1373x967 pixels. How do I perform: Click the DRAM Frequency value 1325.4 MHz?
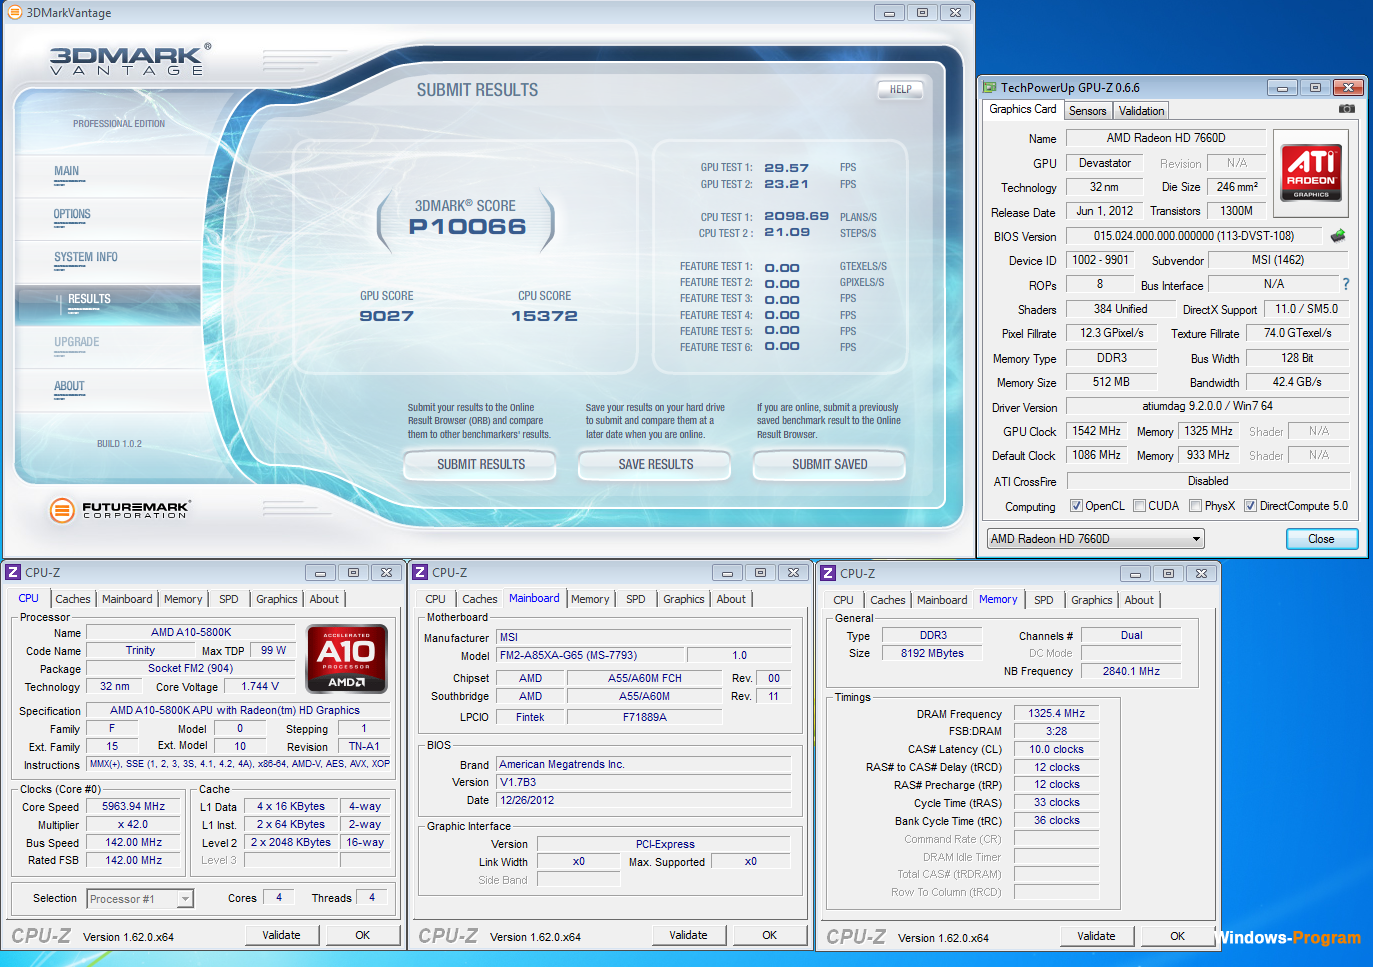pyautogui.click(x=1056, y=713)
